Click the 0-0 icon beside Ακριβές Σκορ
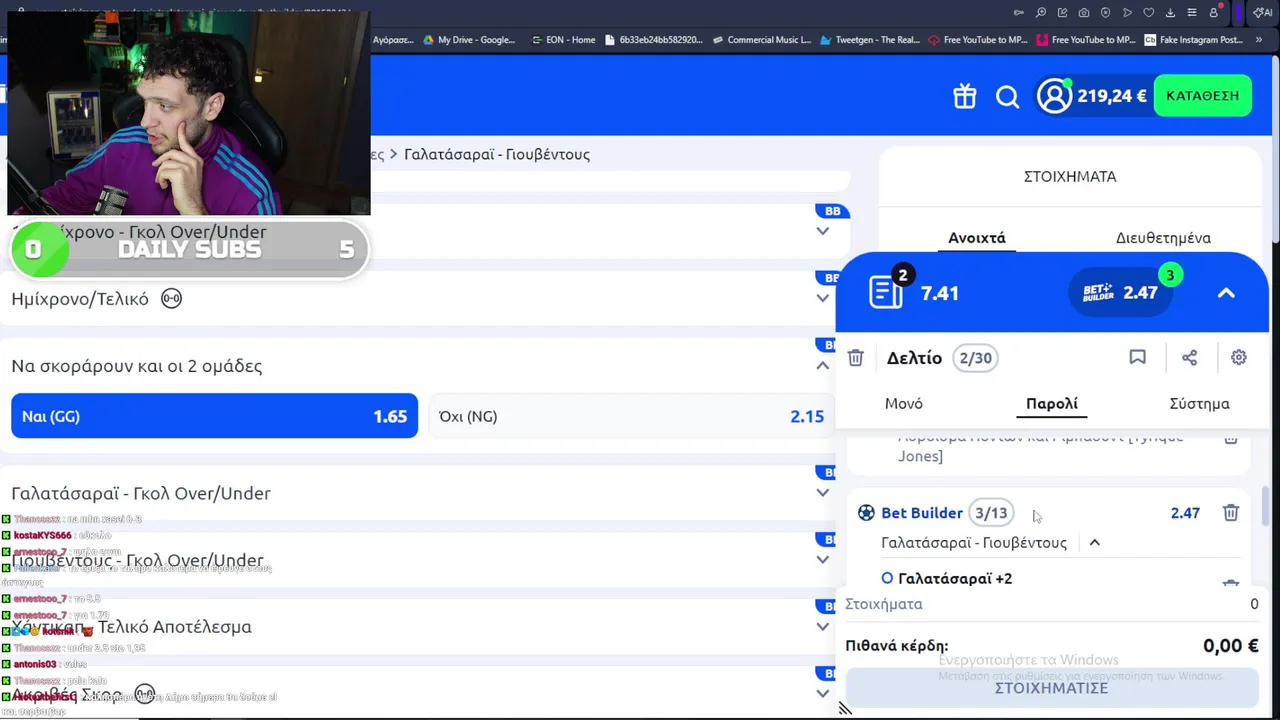 pos(145,694)
